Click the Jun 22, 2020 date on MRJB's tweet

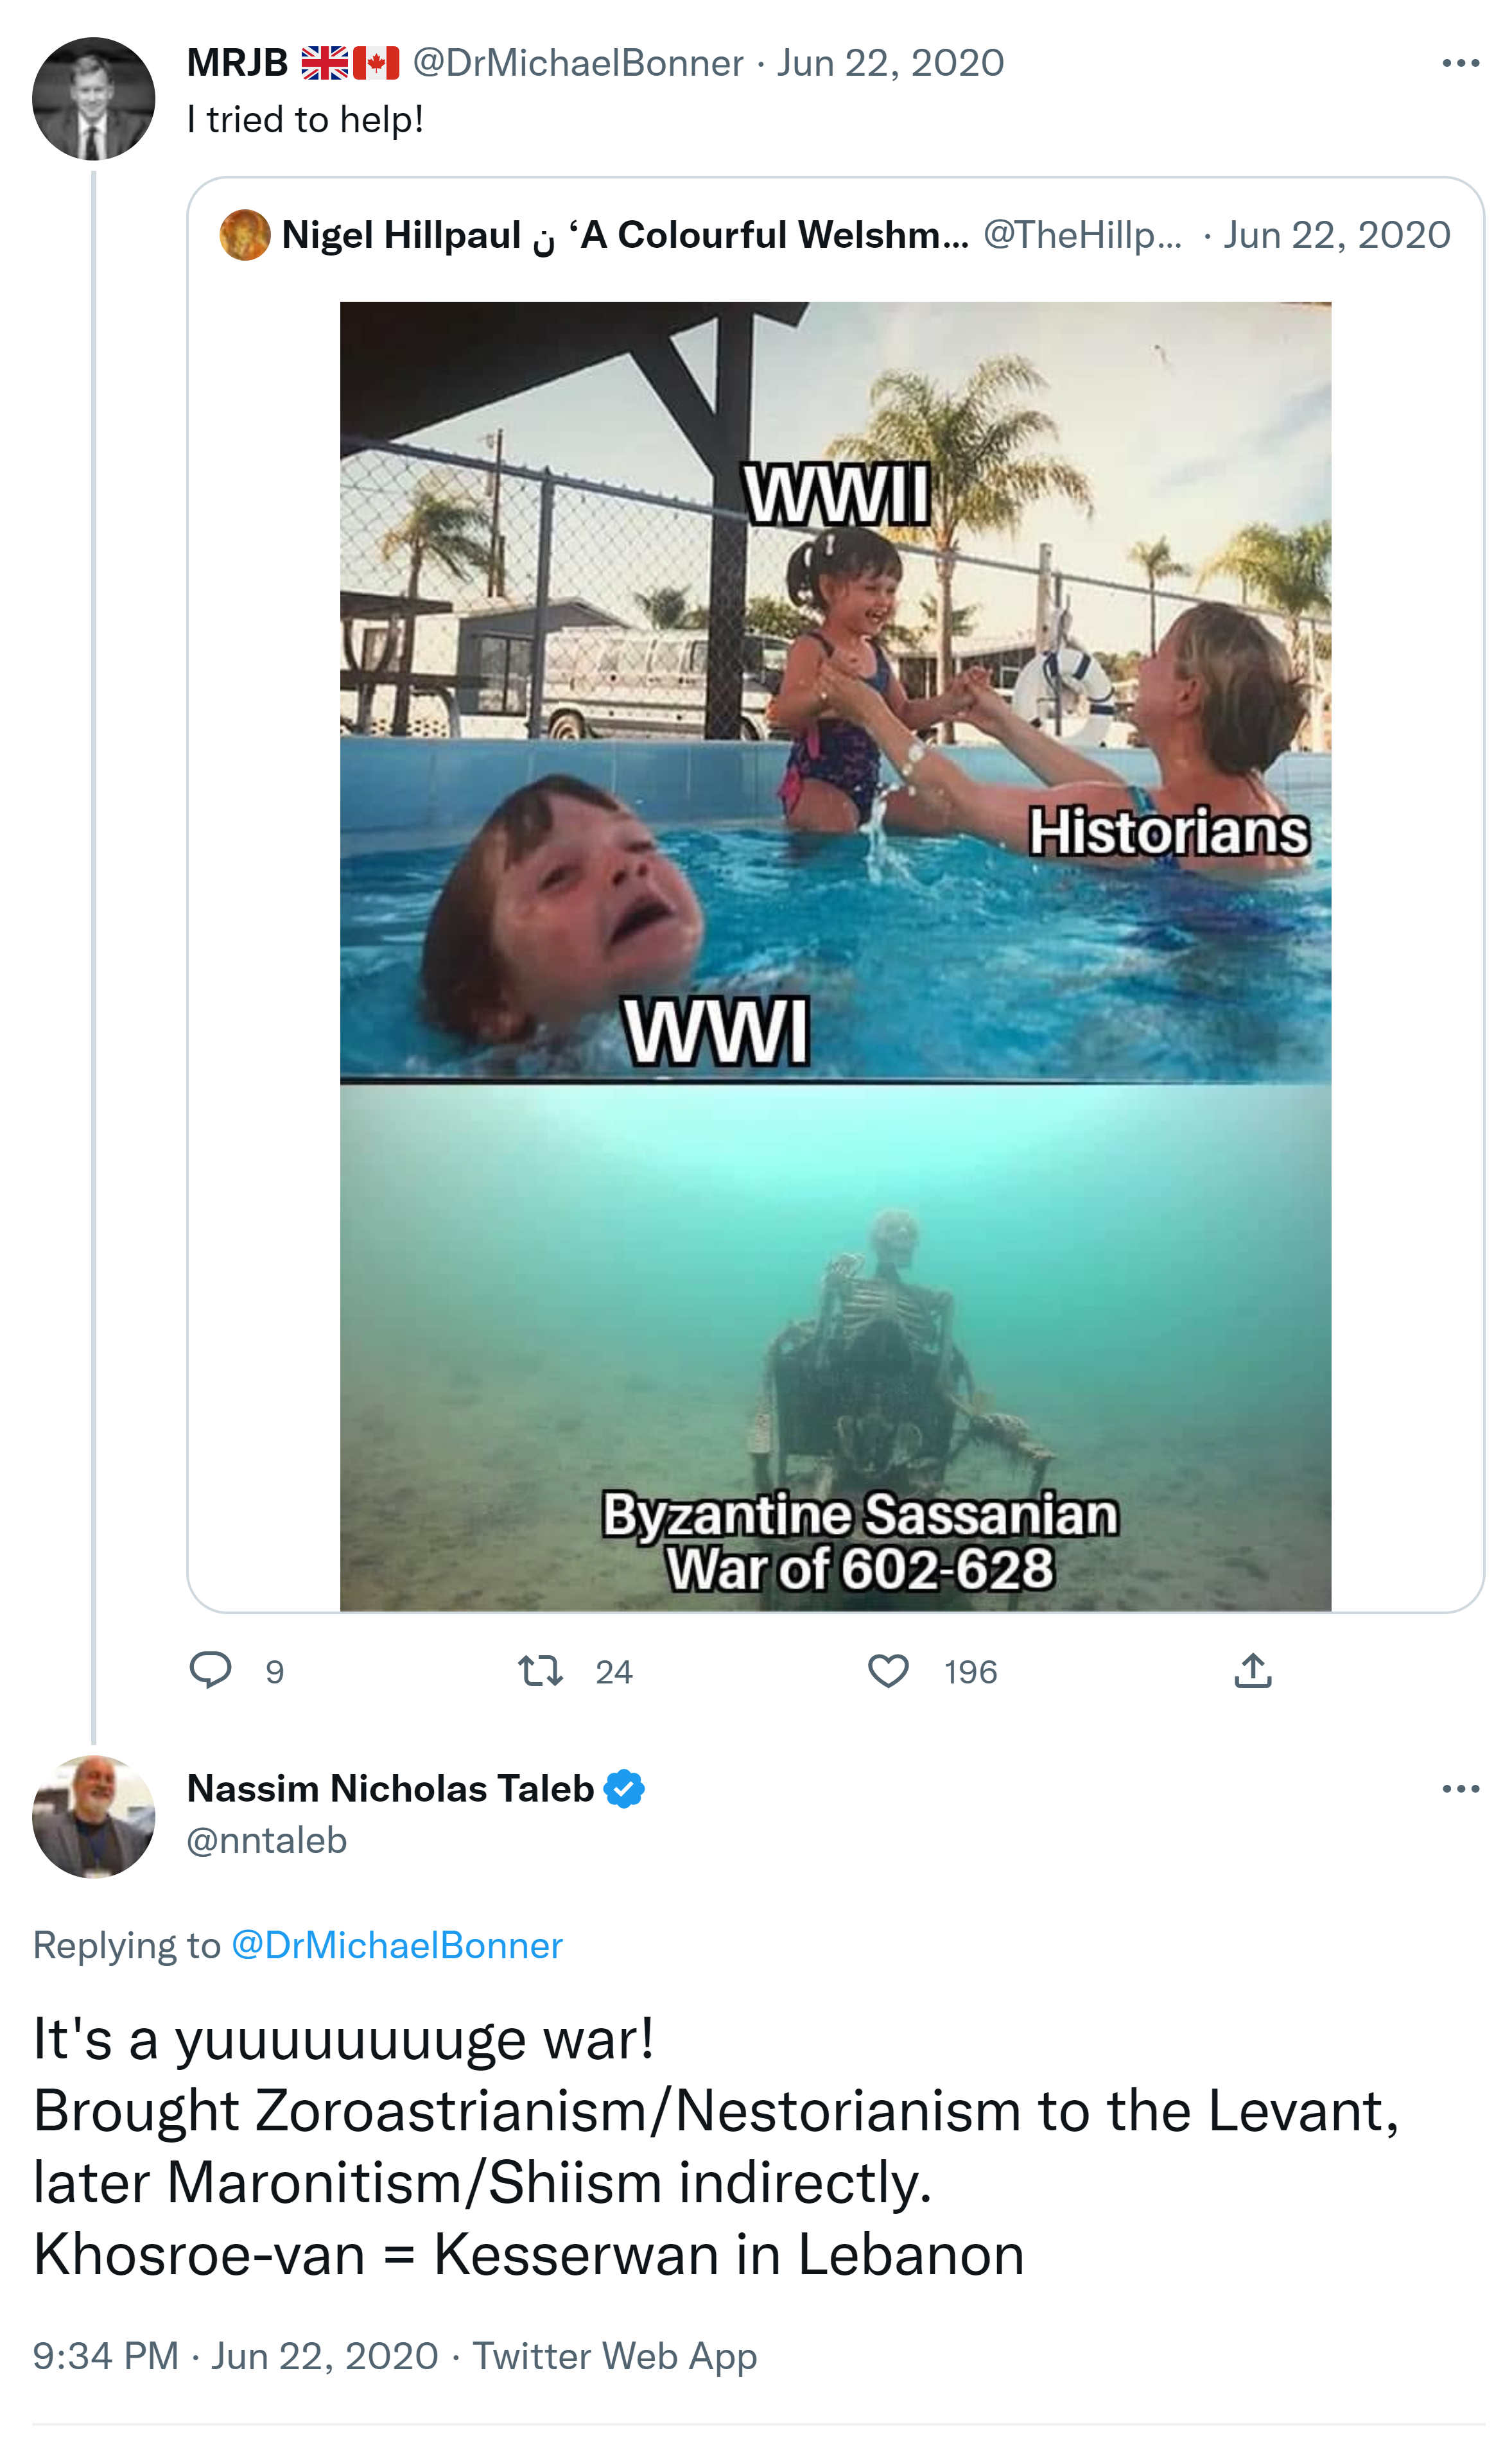[890, 63]
